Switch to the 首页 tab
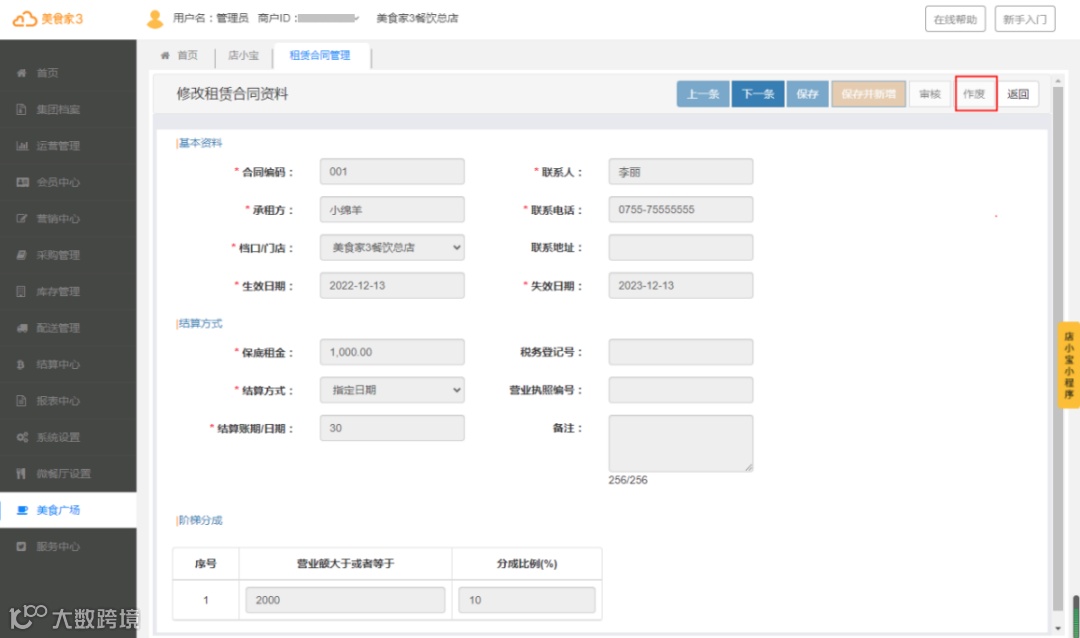This screenshot has height=638, width=1080. pos(180,56)
